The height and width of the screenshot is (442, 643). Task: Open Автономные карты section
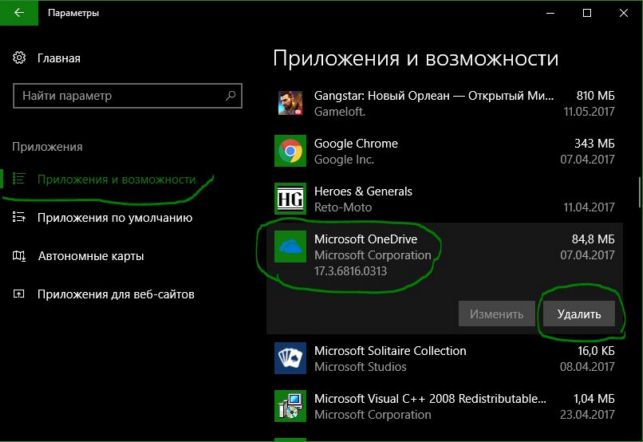pos(91,256)
